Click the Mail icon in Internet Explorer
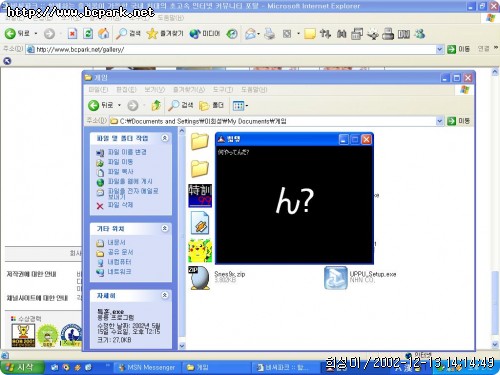 coord(251,34)
